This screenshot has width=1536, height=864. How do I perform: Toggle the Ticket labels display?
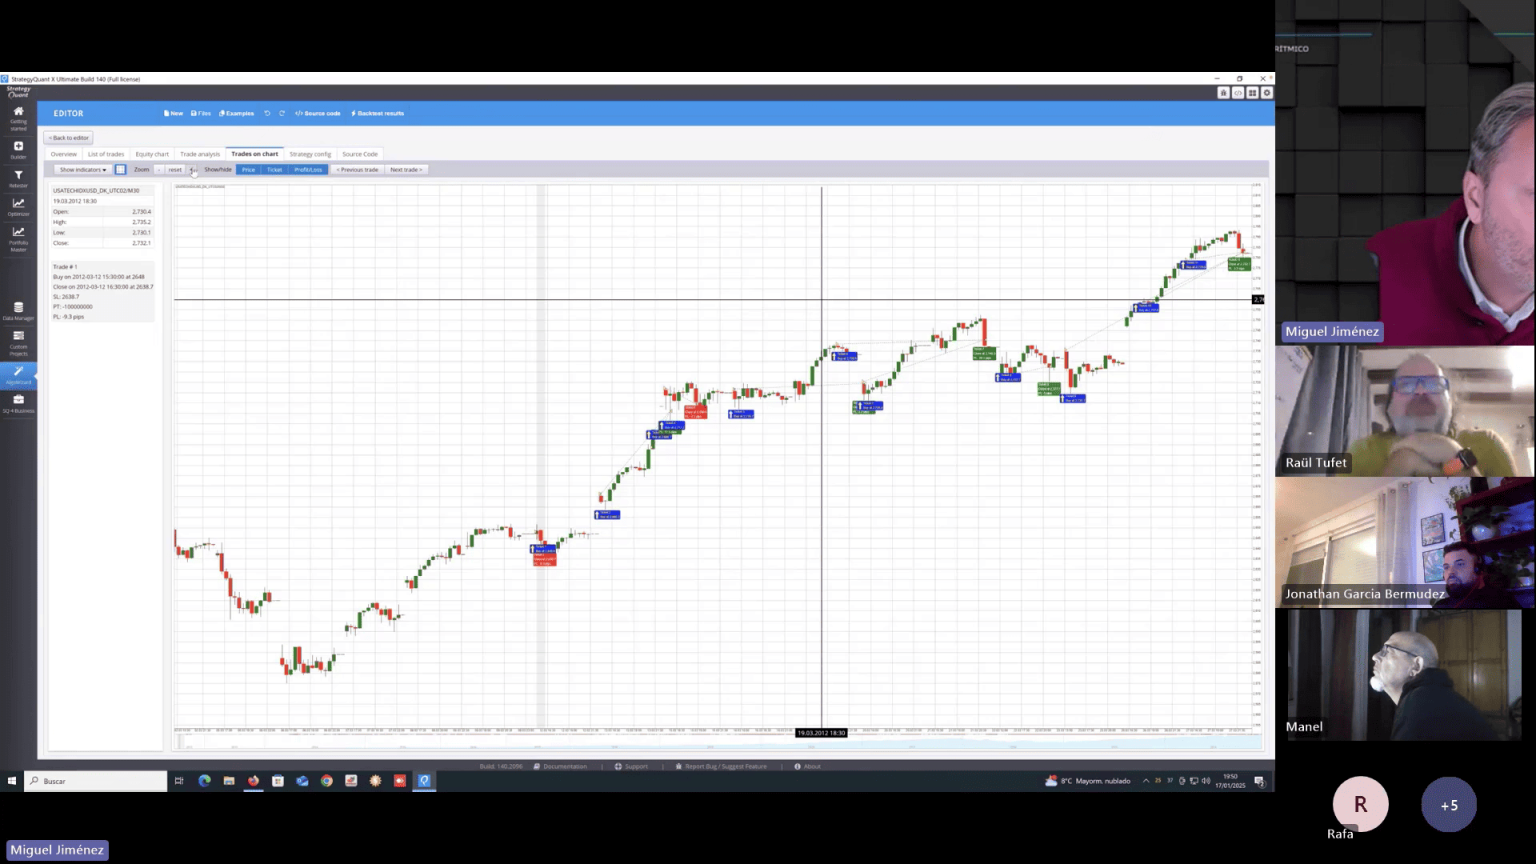tap(275, 169)
